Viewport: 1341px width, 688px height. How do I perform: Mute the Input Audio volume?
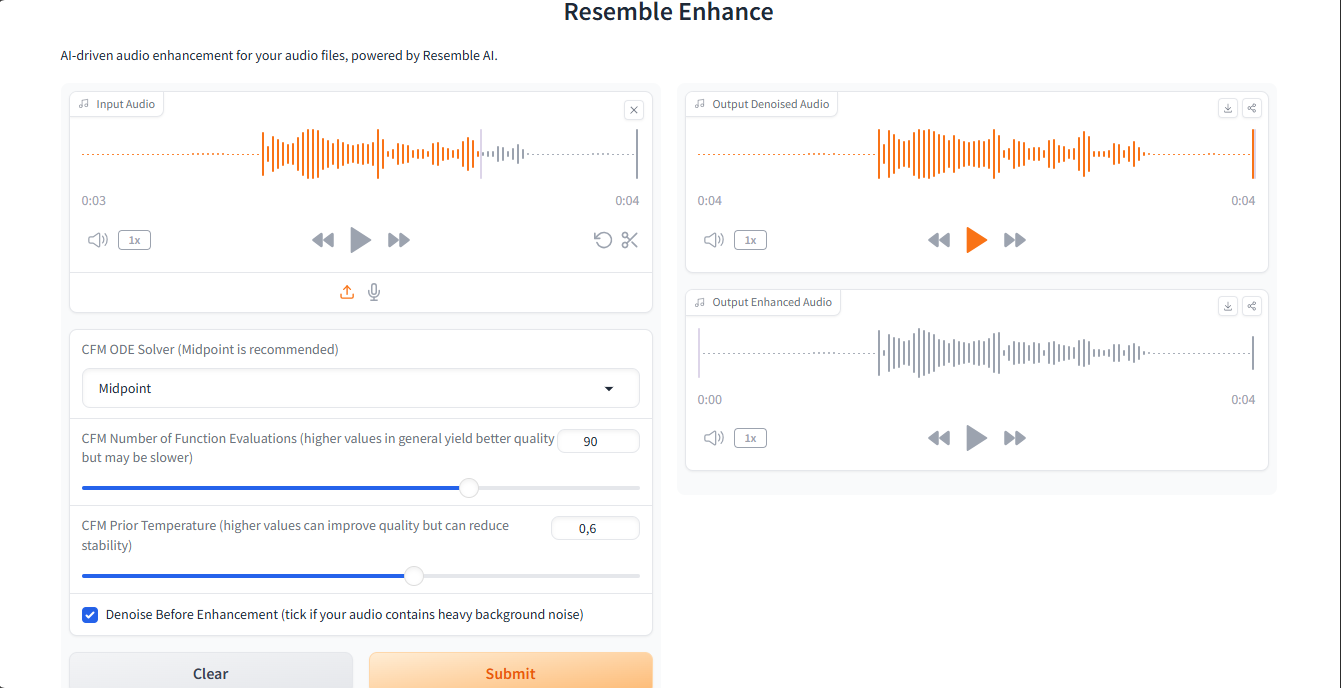(97, 240)
